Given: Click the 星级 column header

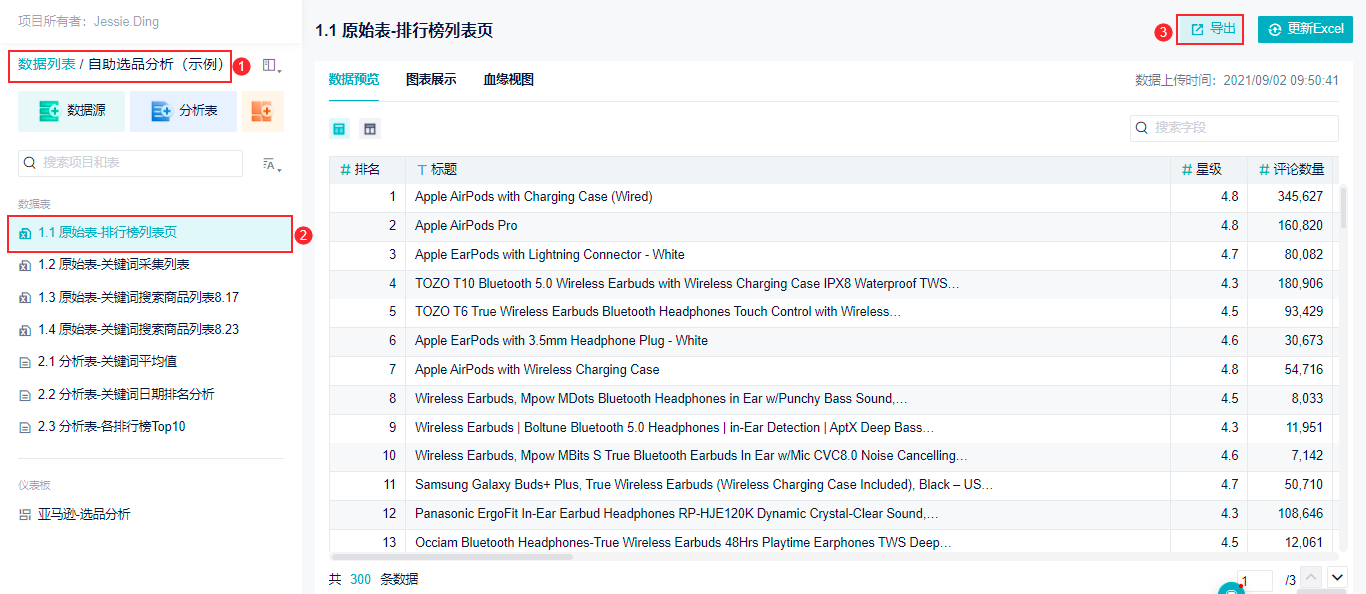Looking at the screenshot, I should point(1208,170).
